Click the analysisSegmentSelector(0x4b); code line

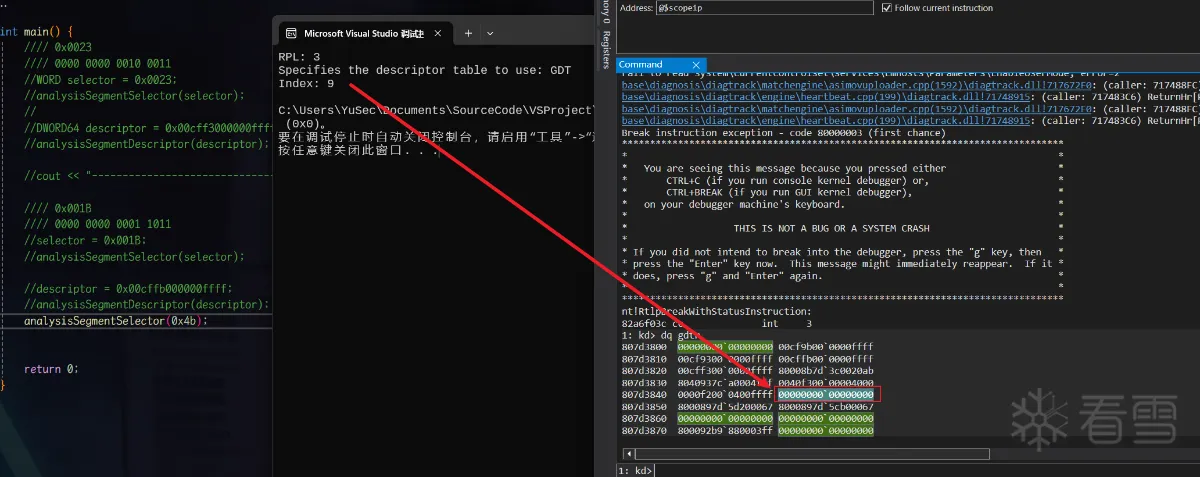[x=116, y=321]
